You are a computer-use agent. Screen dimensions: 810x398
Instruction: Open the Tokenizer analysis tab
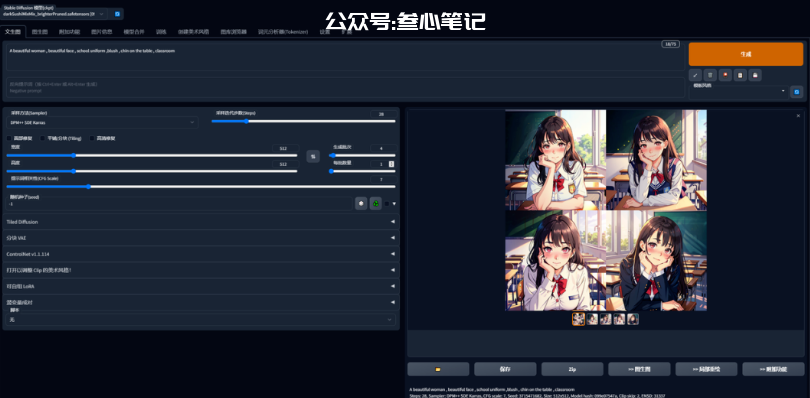283,32
